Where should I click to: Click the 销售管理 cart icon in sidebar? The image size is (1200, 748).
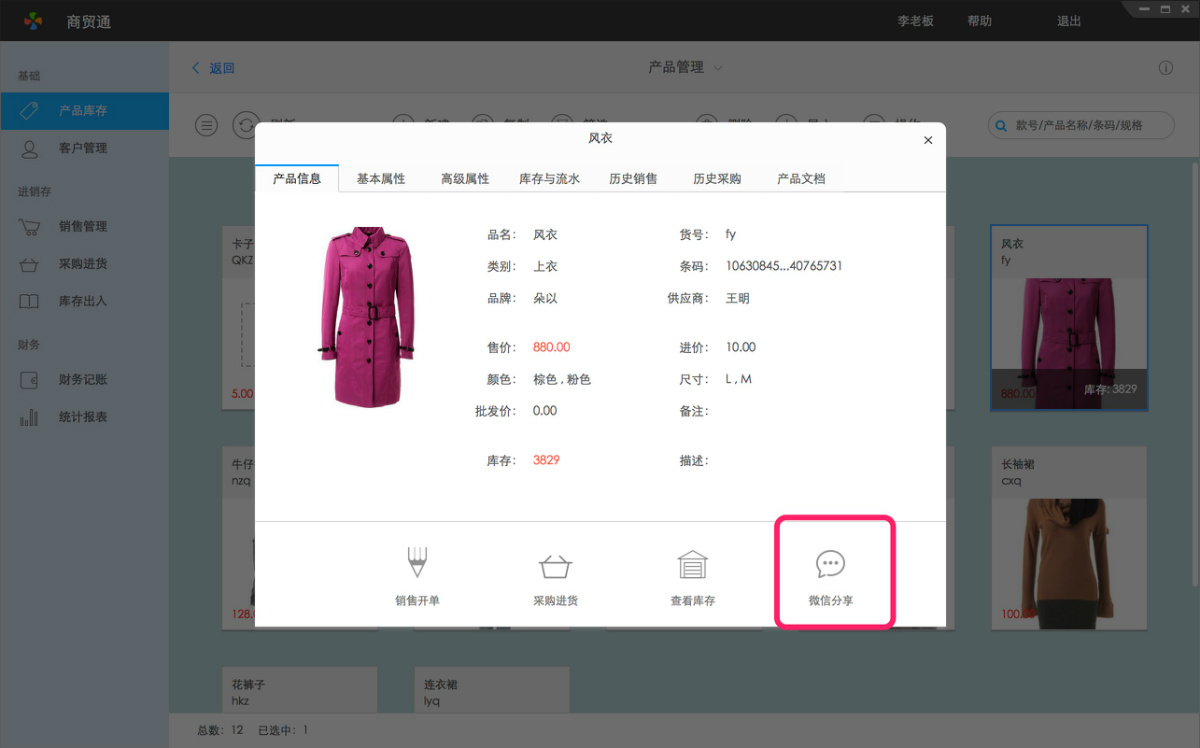(31, 227)
